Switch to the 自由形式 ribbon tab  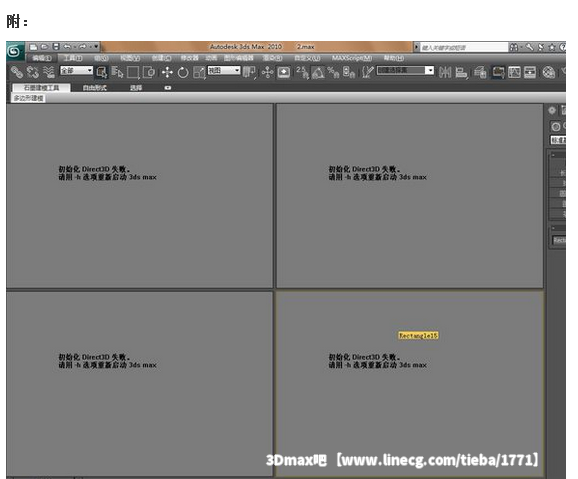[94, 88]
